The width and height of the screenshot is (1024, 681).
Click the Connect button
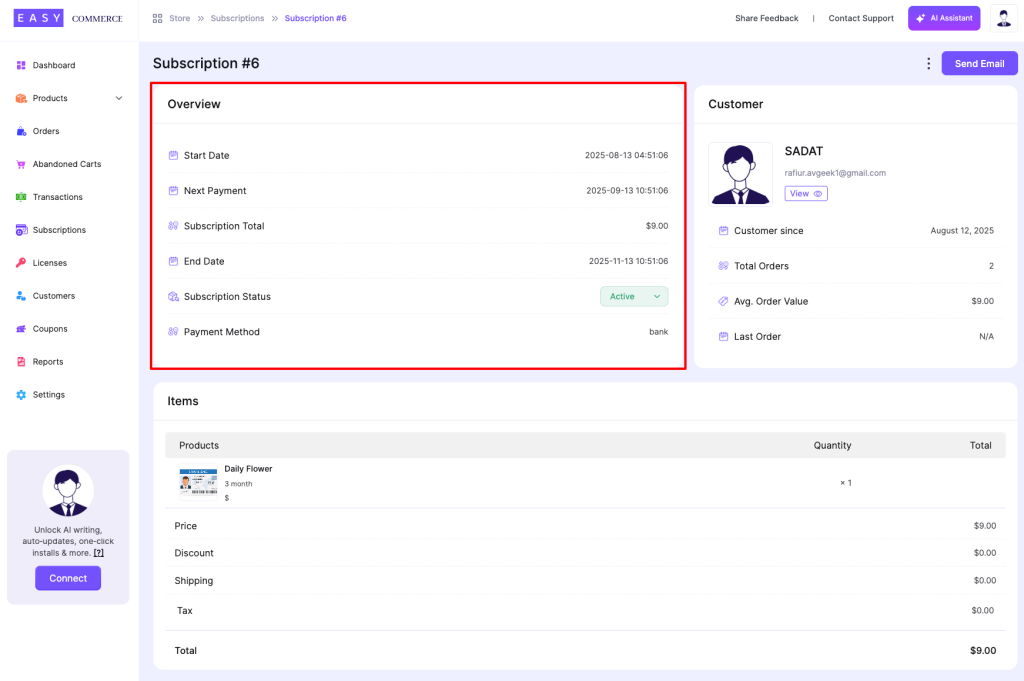(68, 578)
